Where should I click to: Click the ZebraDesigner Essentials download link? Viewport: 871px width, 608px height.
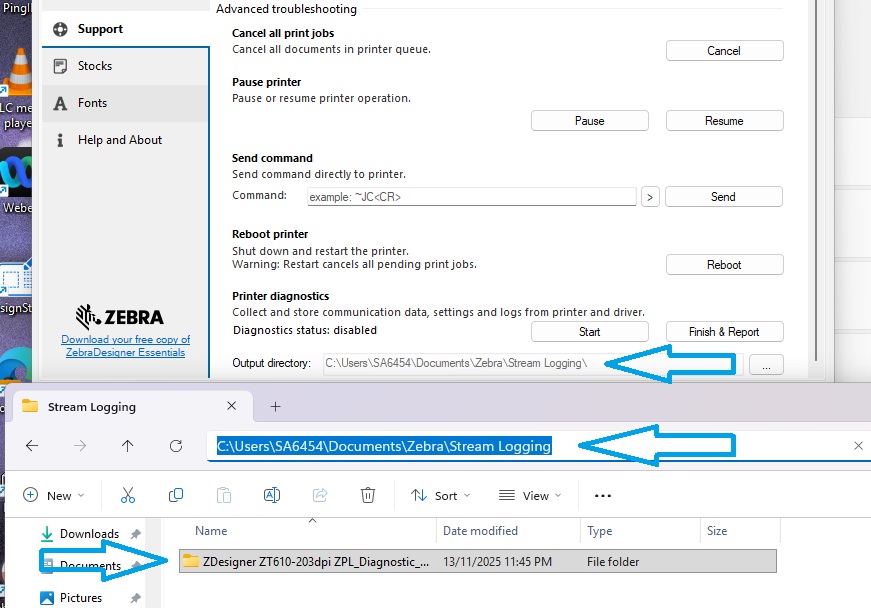126,346
